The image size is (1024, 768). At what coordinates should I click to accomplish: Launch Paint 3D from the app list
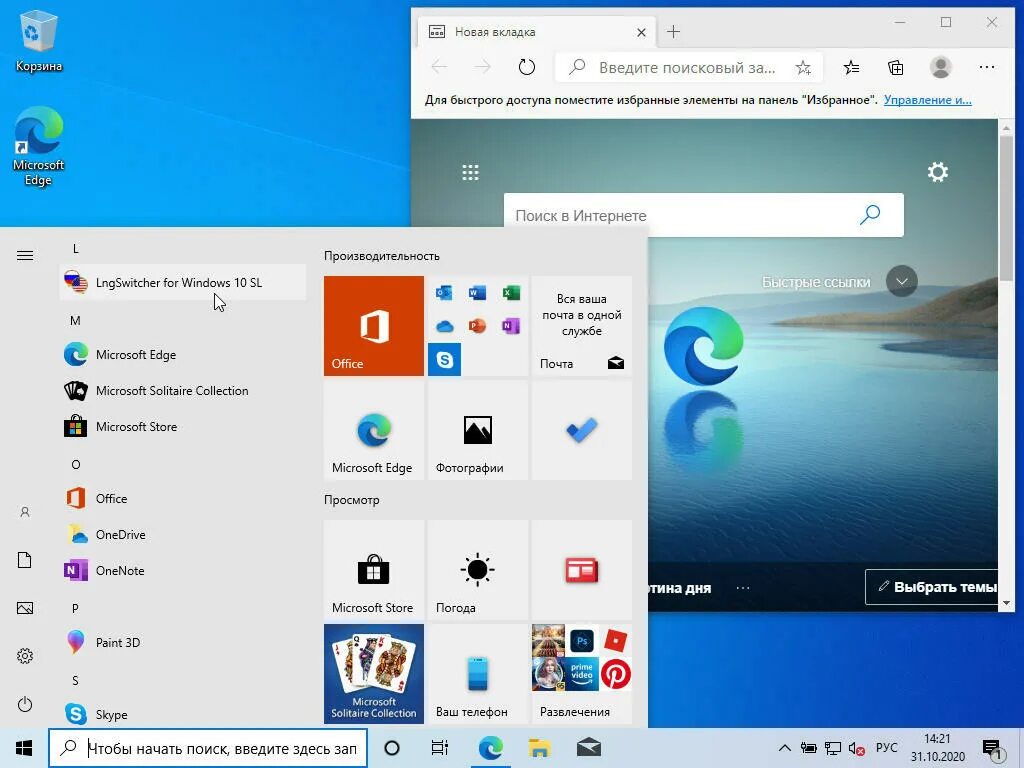(x=183, y=643)
